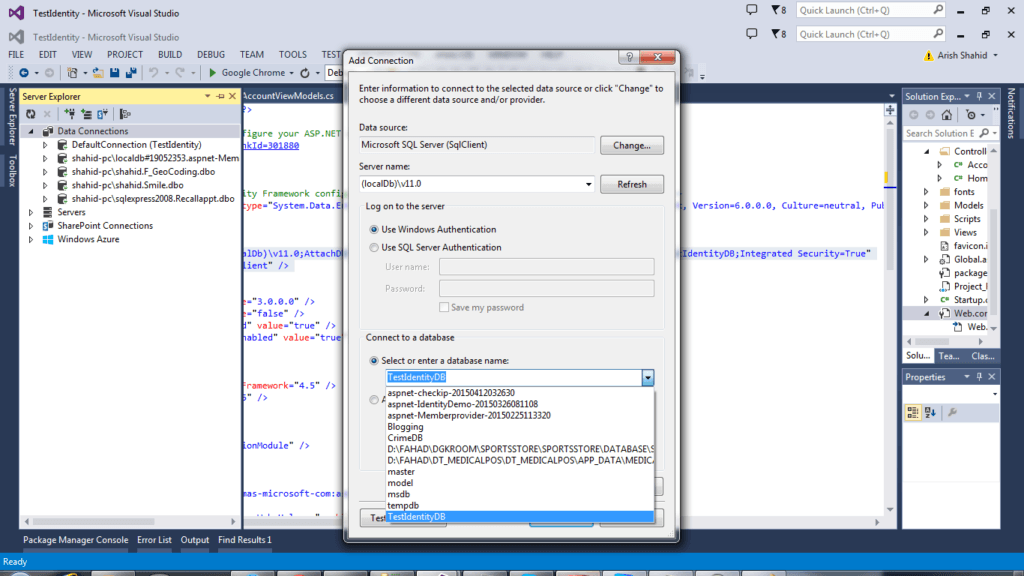Open the Google Chrome browser target dropdown
This screenshot has height=576, width=1024.
[291, 73]
